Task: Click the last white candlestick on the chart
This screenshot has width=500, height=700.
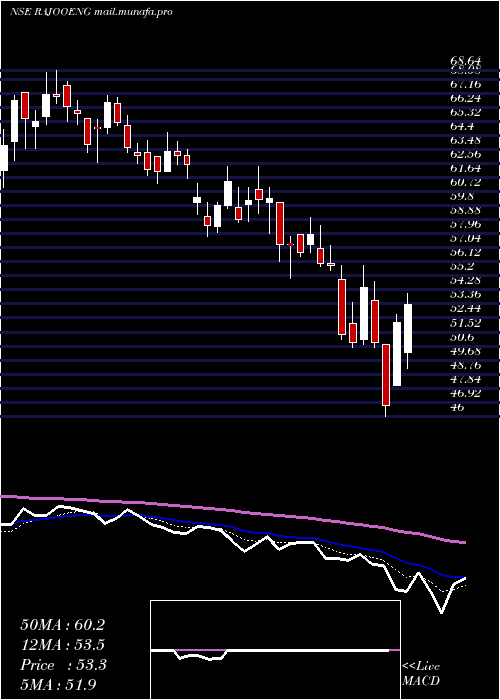Action: (408, 329)
